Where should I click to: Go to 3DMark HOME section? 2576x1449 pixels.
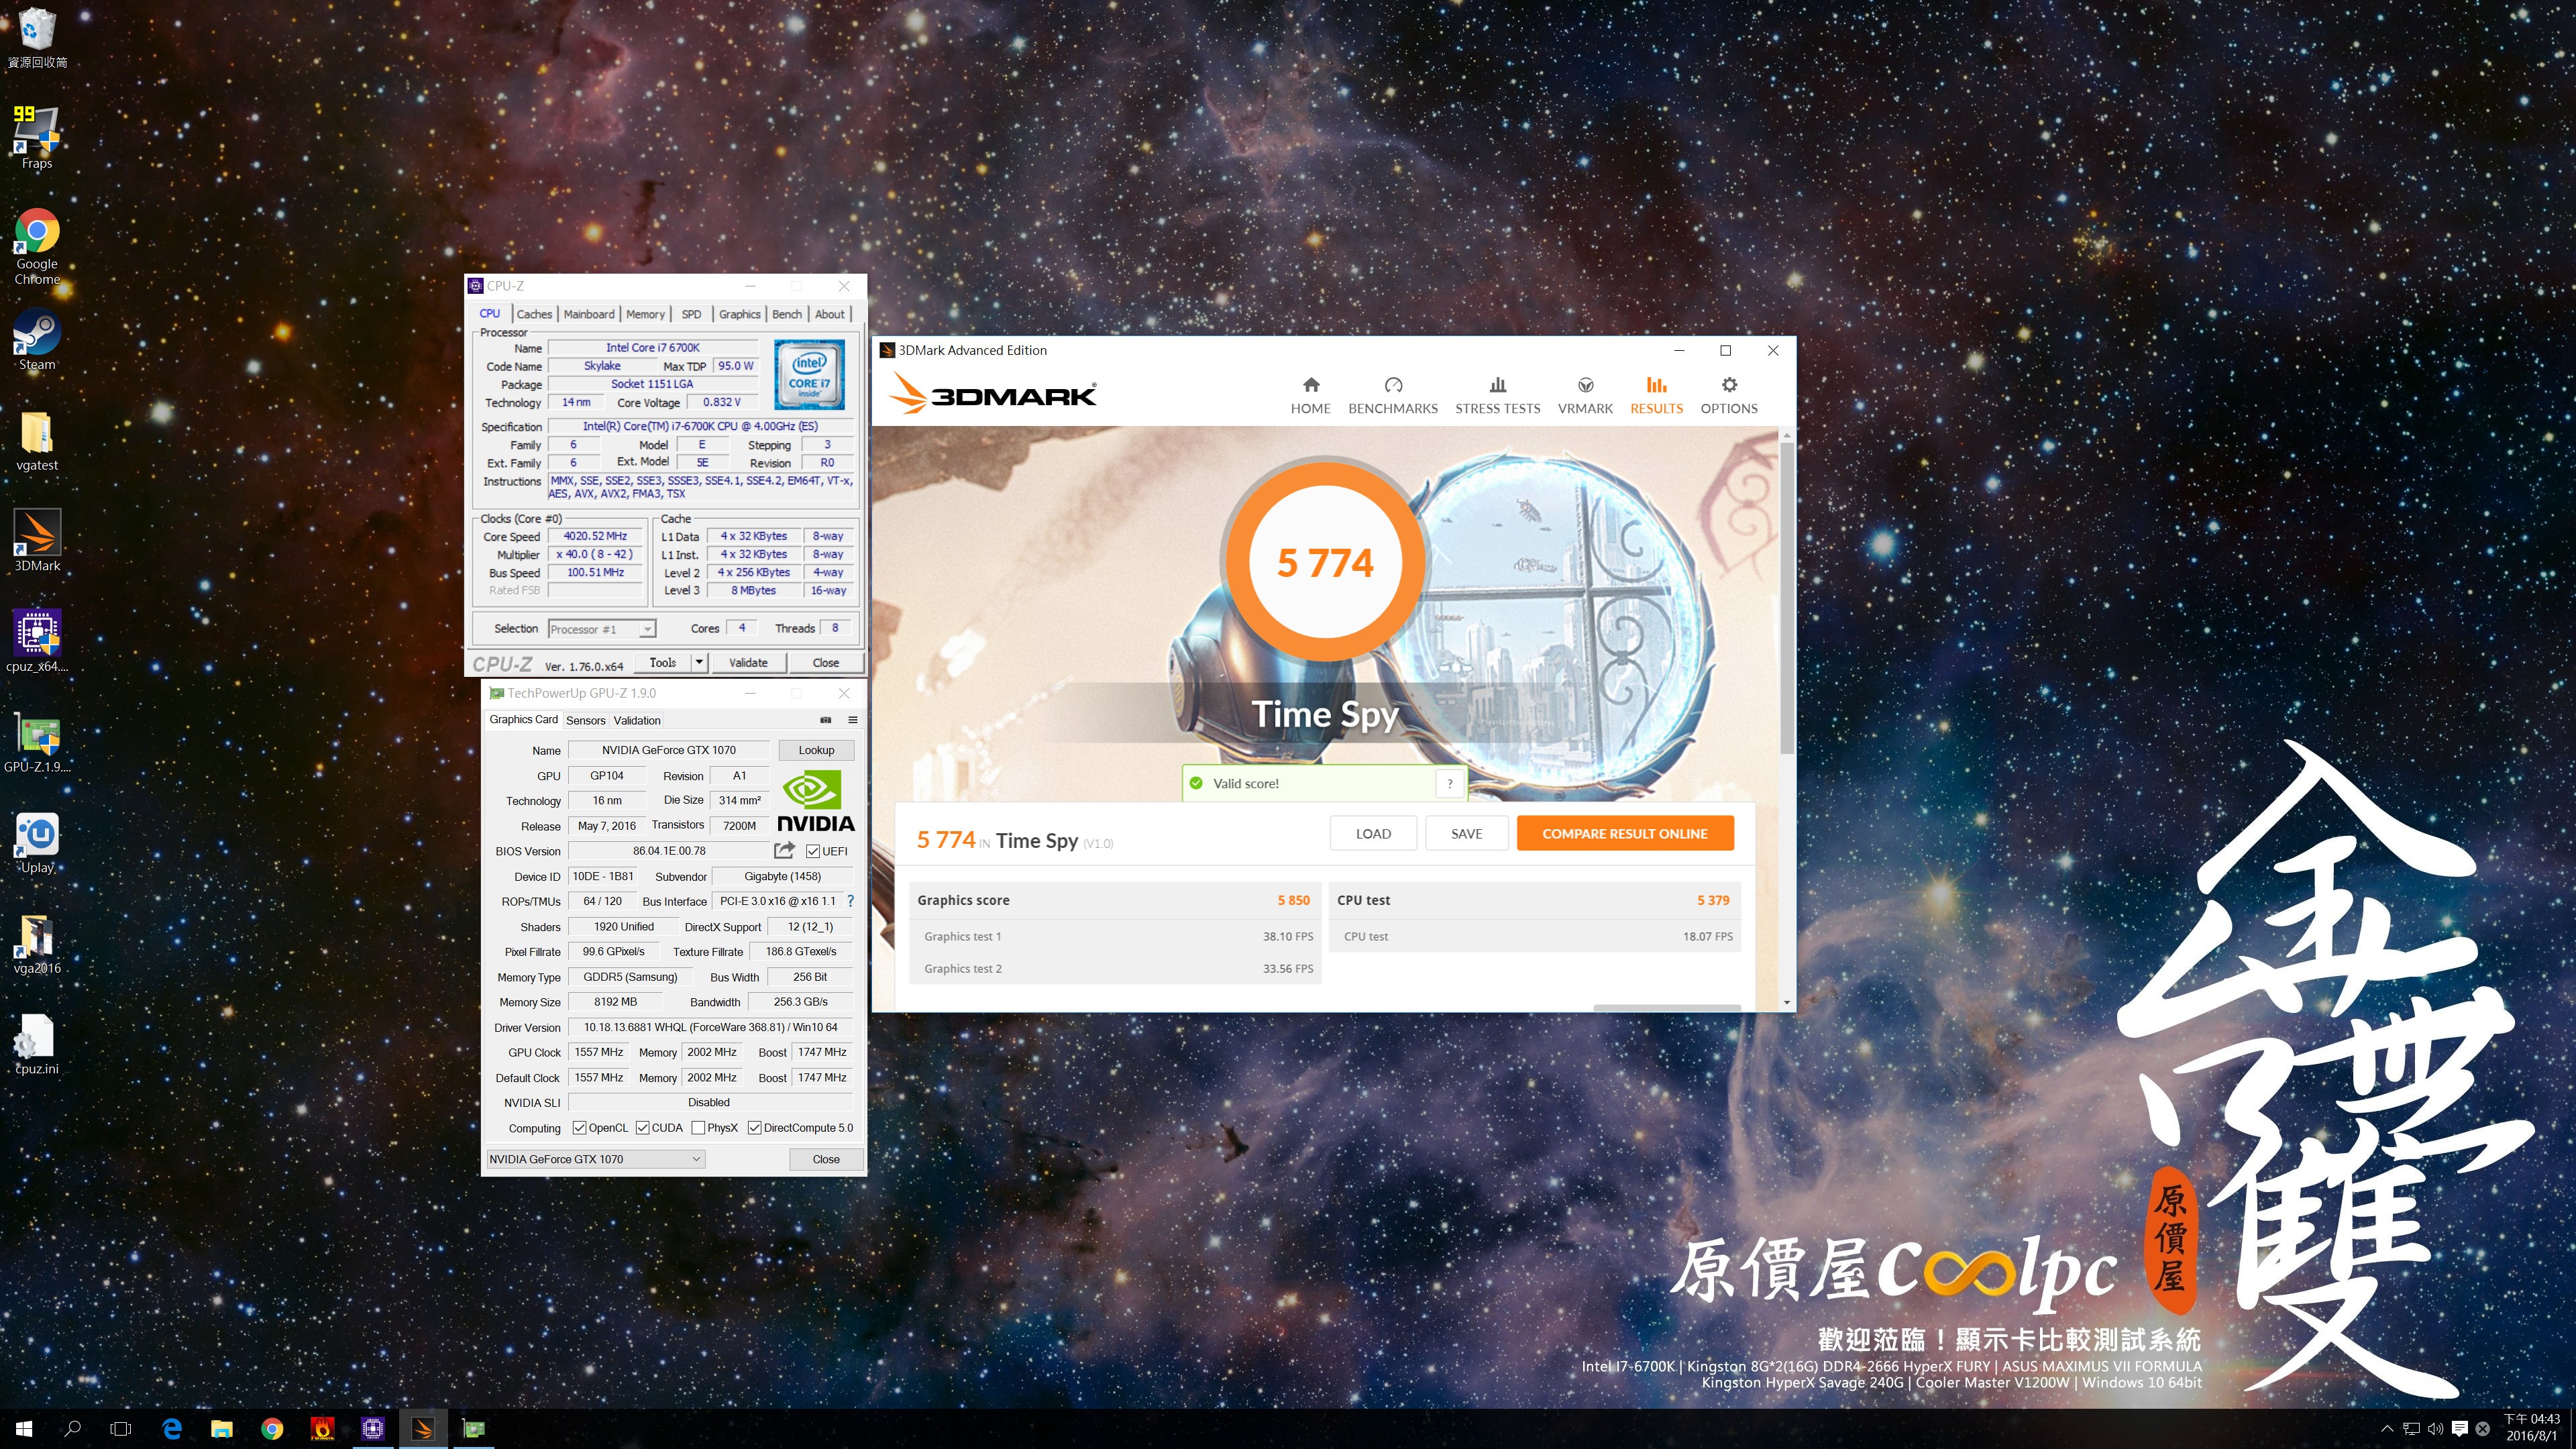1310,396
